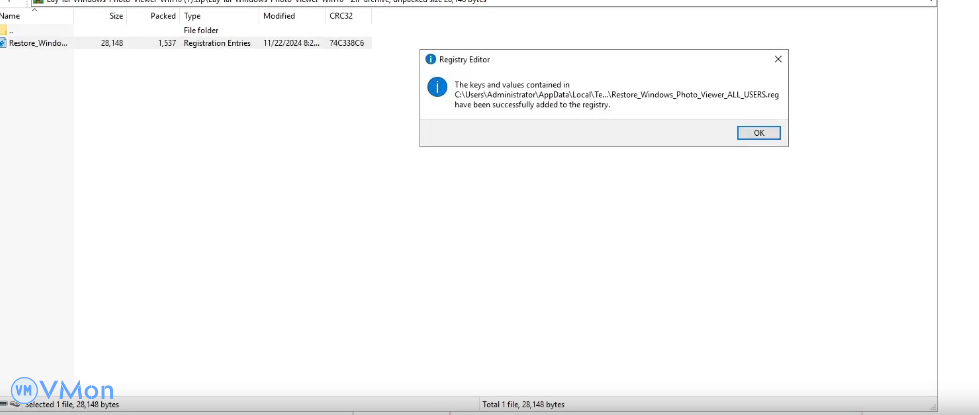Click the "Total 1 file, 28,148 bytes" status text
Viewport: 979px width, 415px height.
click(x=524, y=404)
